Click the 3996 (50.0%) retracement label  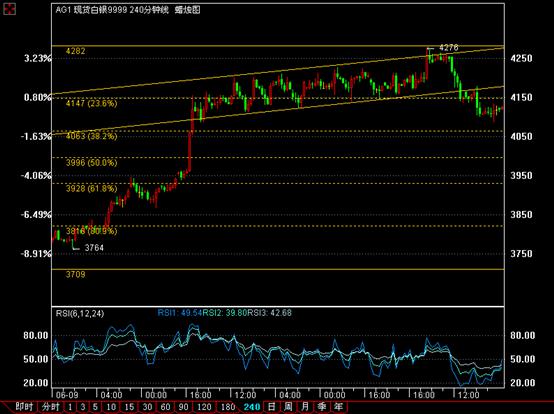92,163
